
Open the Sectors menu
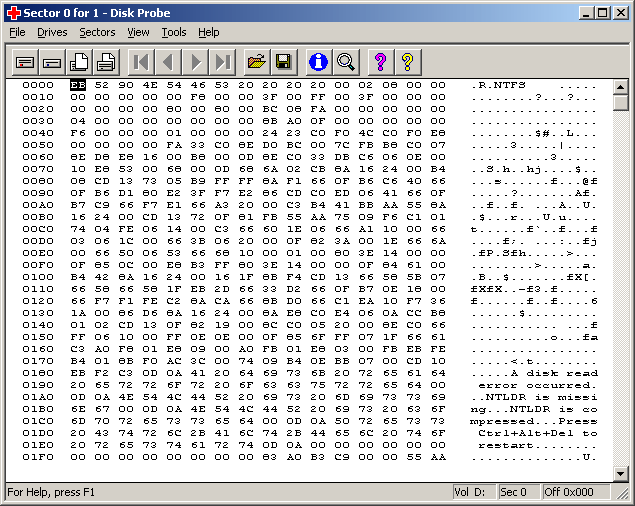pyautogui.click(x=97, y=32)
